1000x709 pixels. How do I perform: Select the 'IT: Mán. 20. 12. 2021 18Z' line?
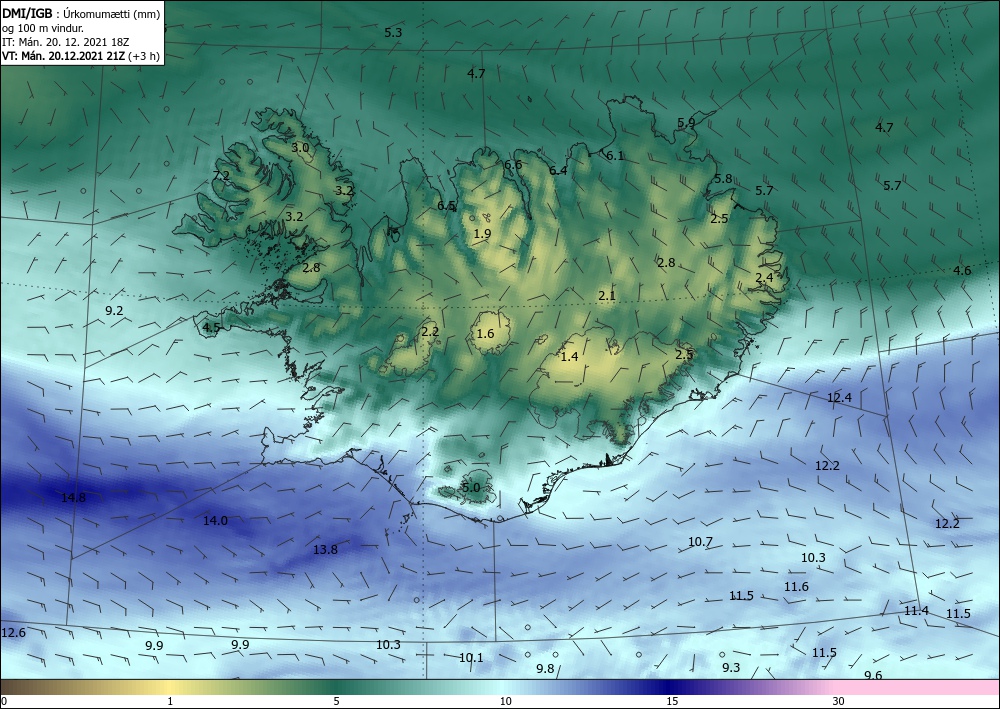pyautogui.click(x=66, y=42)
